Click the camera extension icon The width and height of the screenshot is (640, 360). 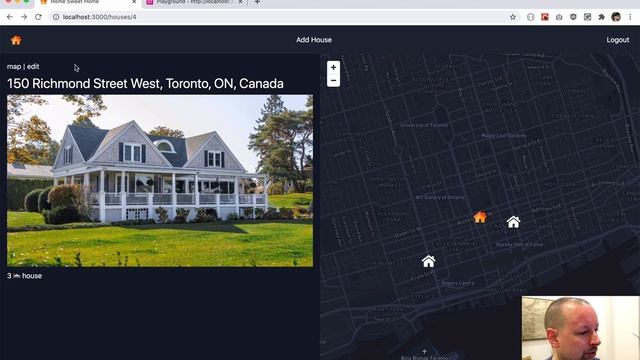click(x=559, y=17)
